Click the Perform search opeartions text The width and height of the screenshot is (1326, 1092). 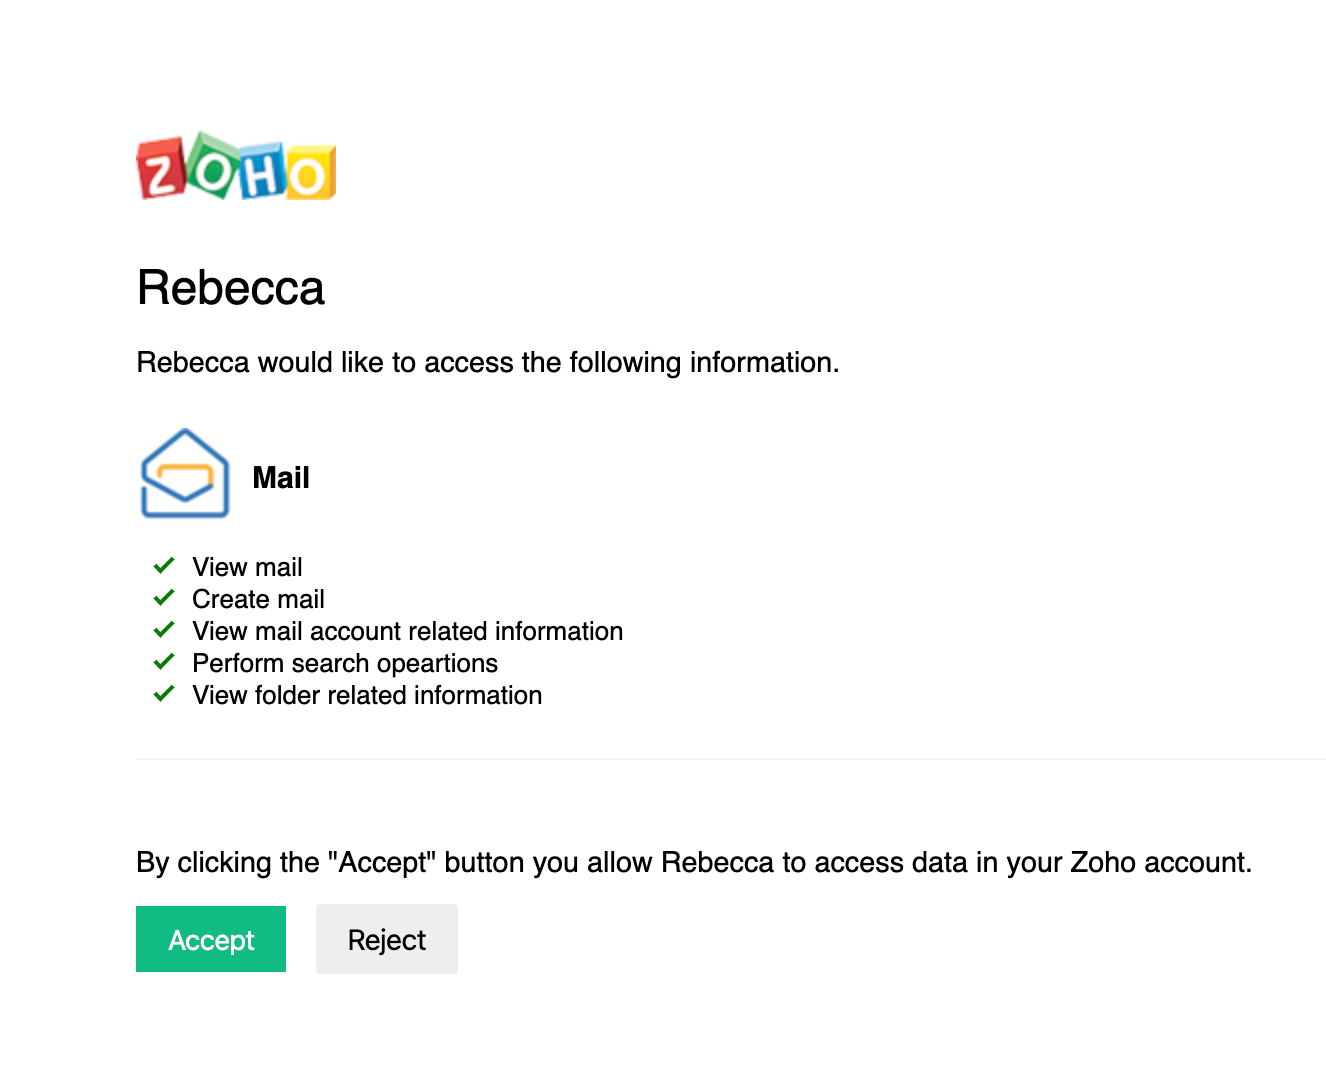click(344, 663)
